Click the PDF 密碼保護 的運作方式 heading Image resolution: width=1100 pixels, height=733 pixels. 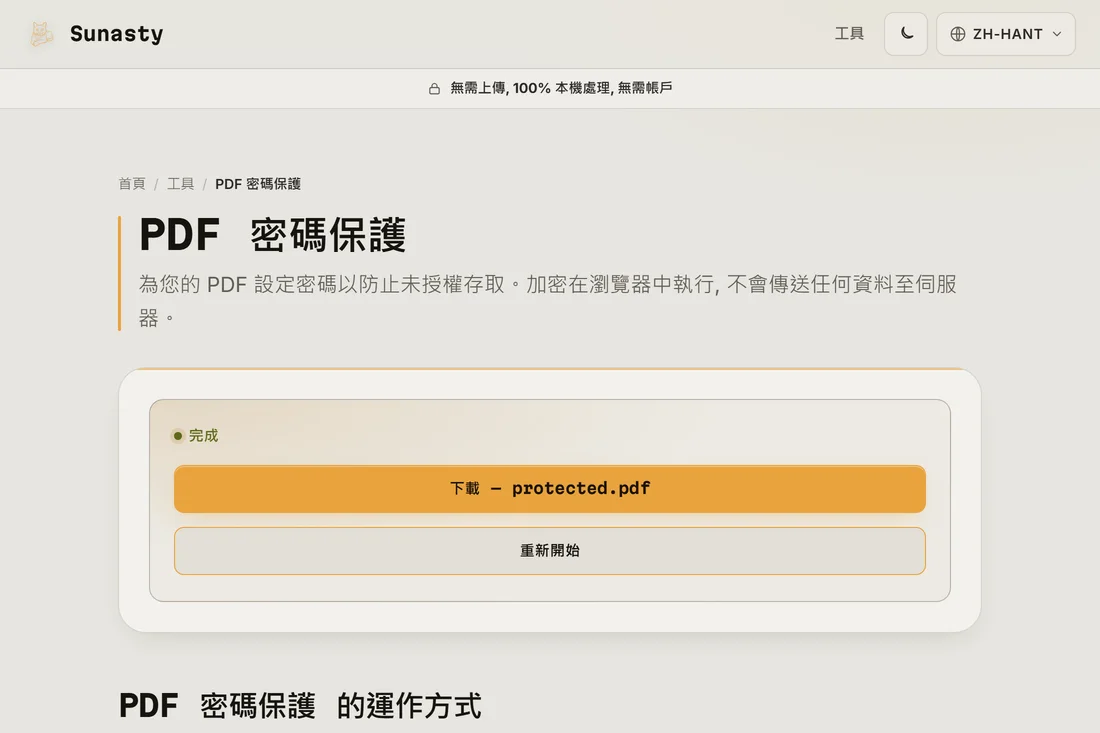(x=300, y=706)
